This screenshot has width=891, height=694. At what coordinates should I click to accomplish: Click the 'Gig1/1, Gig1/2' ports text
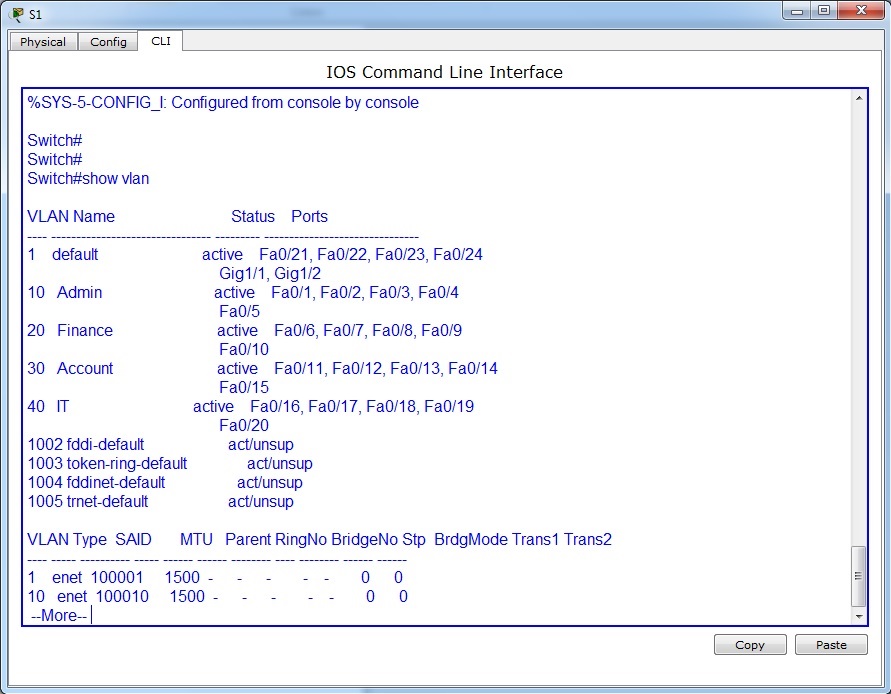point(270,273)
